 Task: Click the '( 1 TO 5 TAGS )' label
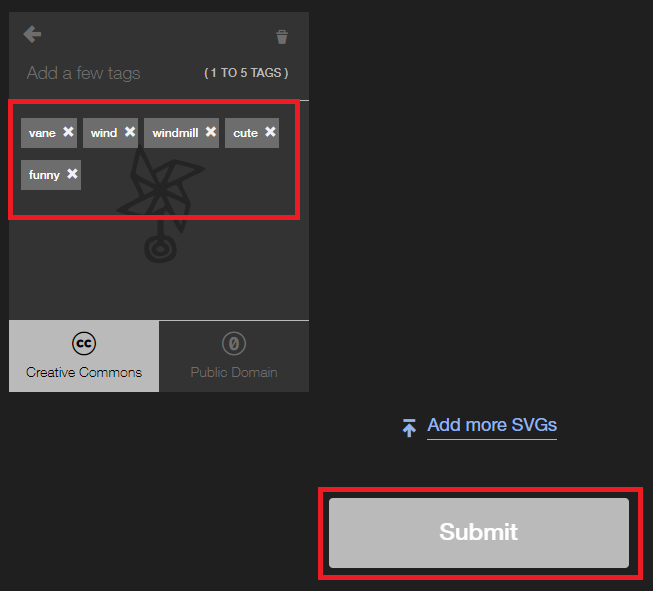pos(246,73)
